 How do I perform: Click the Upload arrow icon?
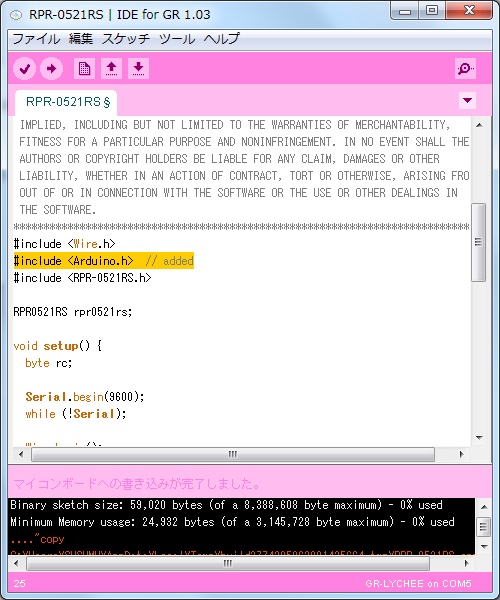(x=52, y=69)
